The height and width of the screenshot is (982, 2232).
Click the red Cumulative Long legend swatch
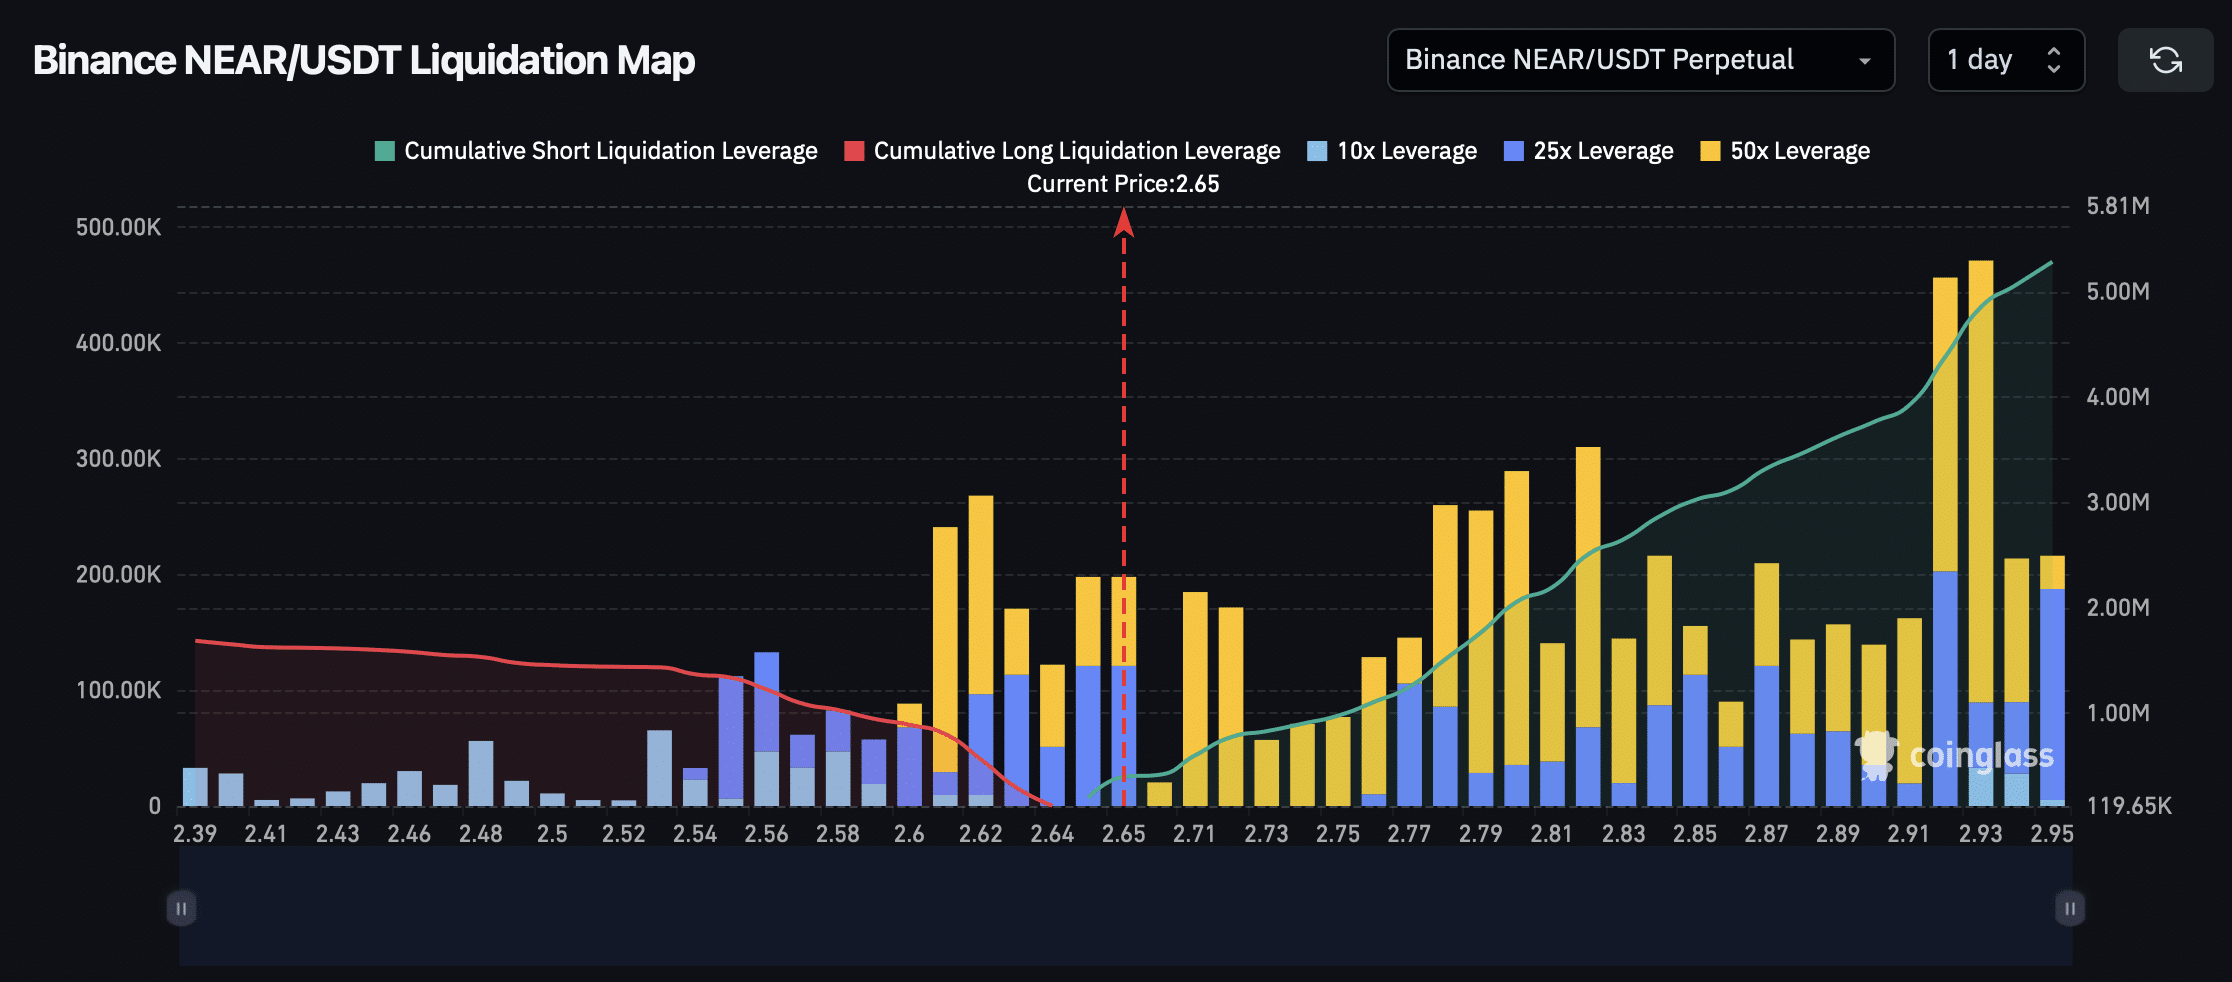click(x=854, y=151)
